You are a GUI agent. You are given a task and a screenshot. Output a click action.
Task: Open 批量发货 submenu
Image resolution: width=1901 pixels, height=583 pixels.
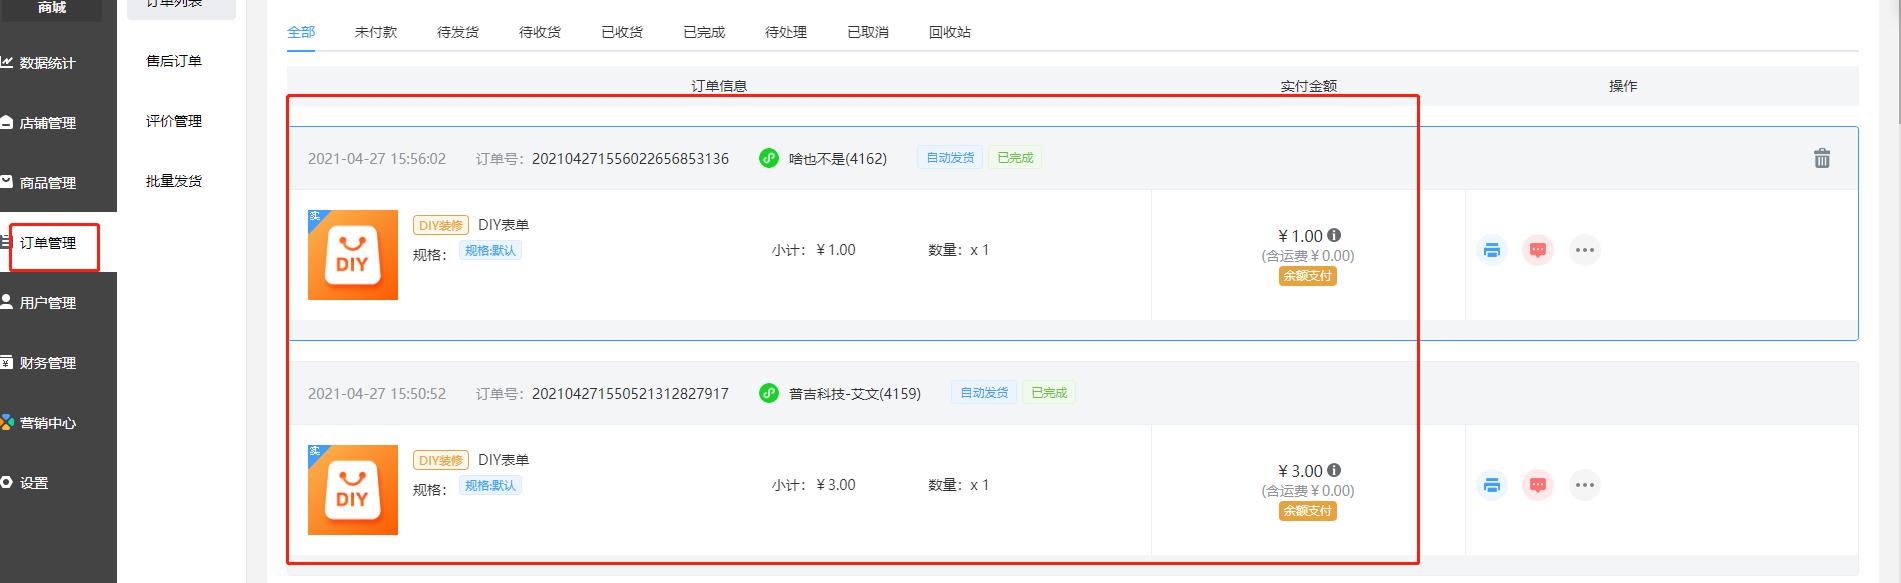point(174,181)
